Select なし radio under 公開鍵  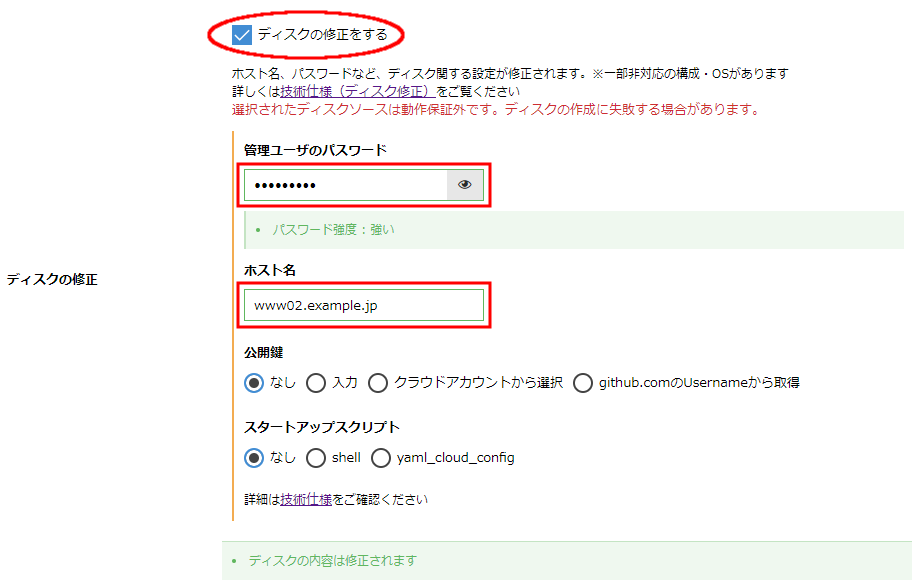255,382
